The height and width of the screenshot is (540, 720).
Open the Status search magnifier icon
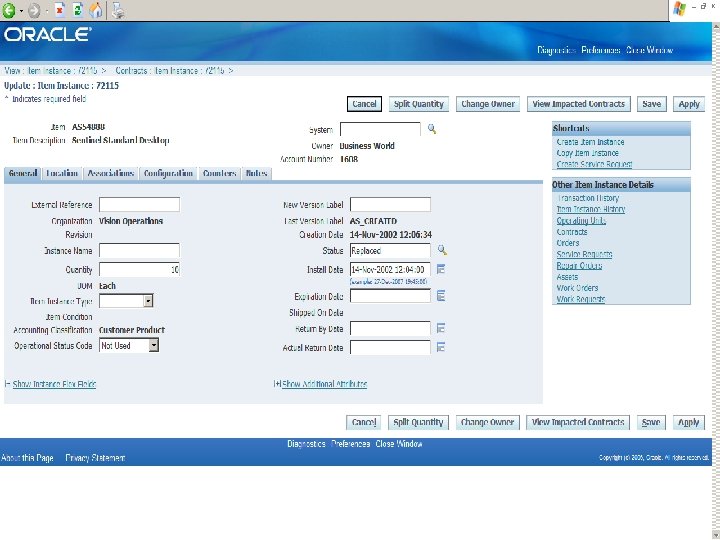[x=442, y=250]
